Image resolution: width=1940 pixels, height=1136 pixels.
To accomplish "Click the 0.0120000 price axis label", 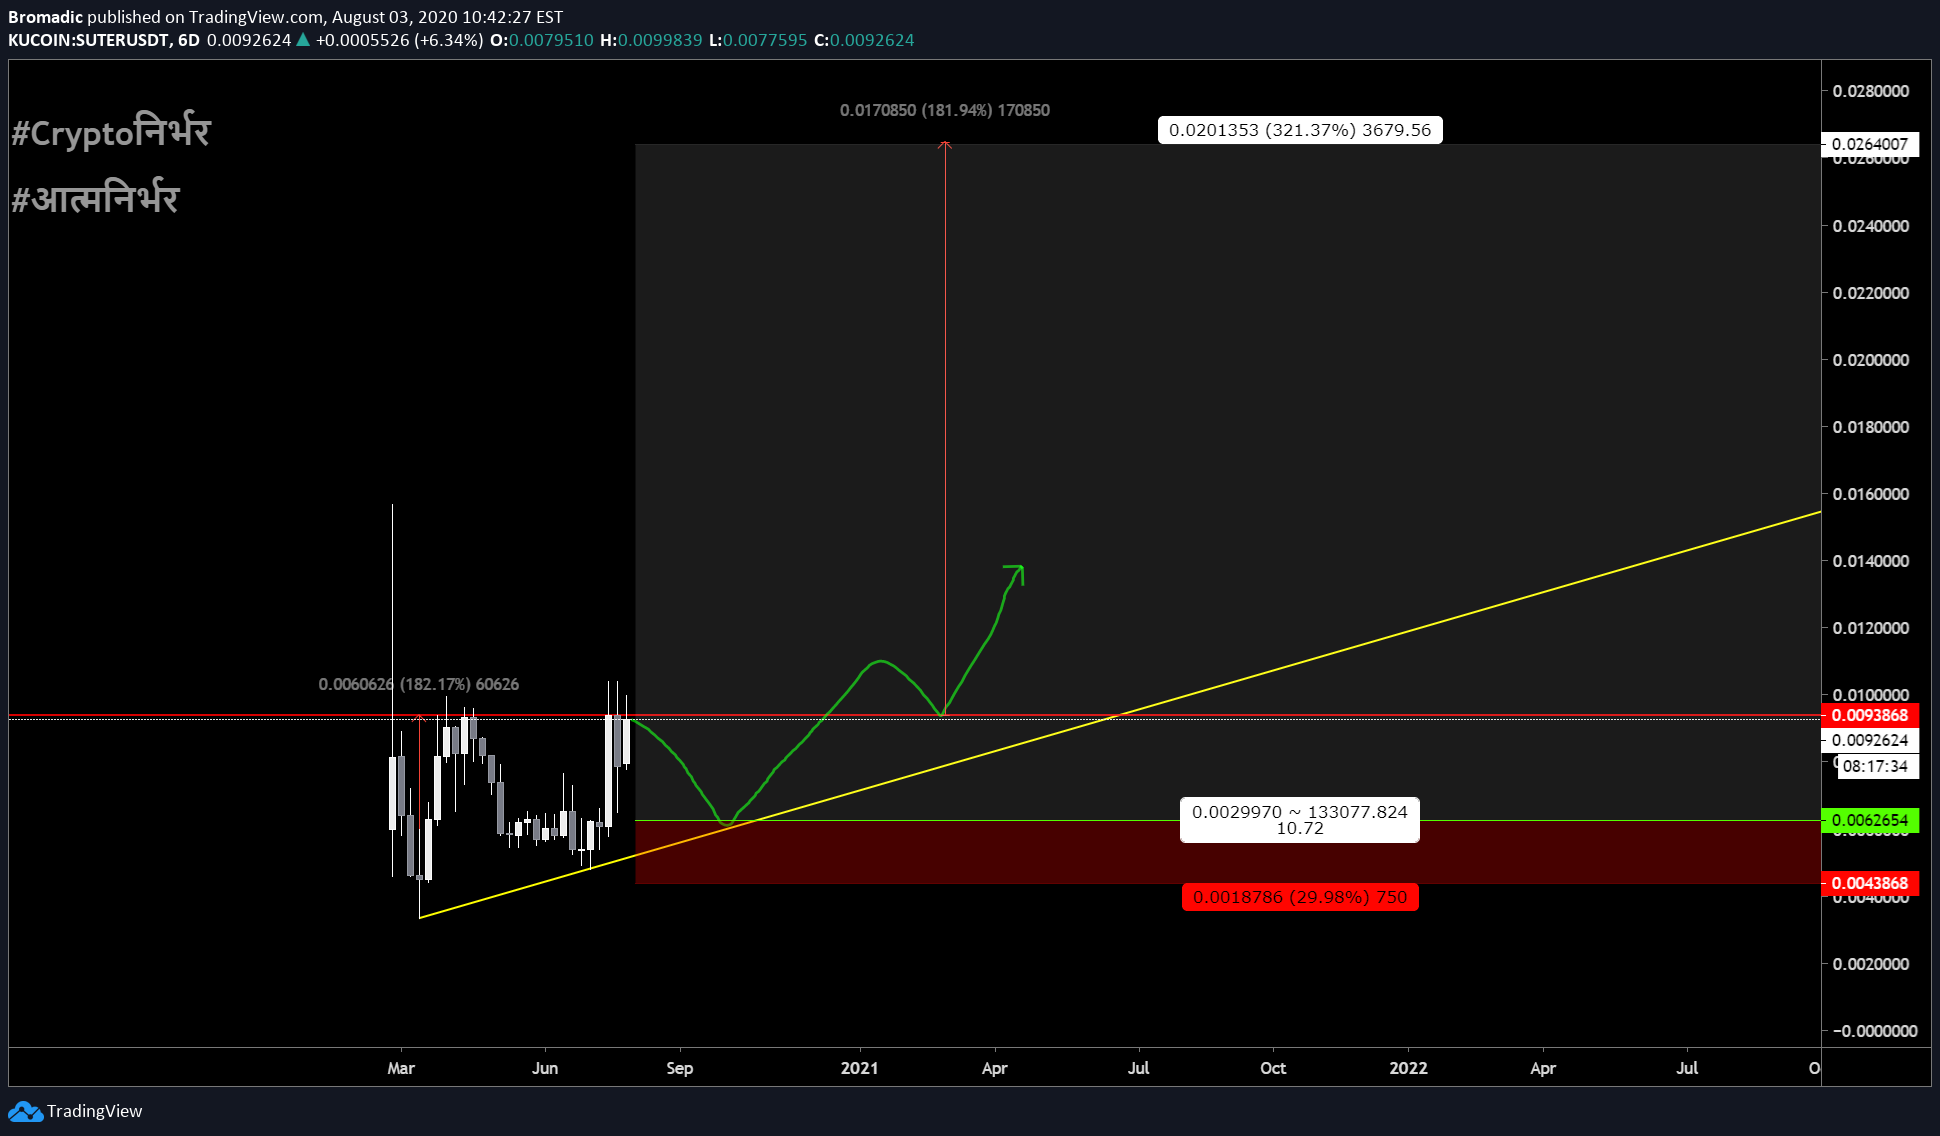I will click(1870, 628).
